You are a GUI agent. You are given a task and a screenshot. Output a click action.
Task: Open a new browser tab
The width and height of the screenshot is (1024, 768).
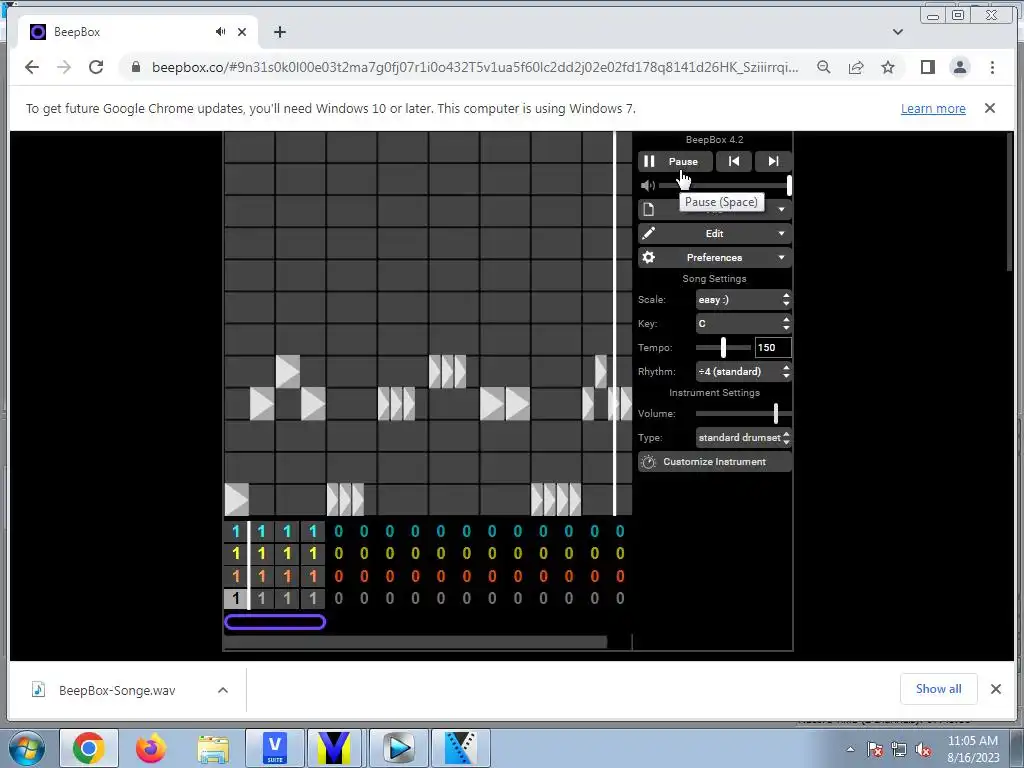click(280, 31)
